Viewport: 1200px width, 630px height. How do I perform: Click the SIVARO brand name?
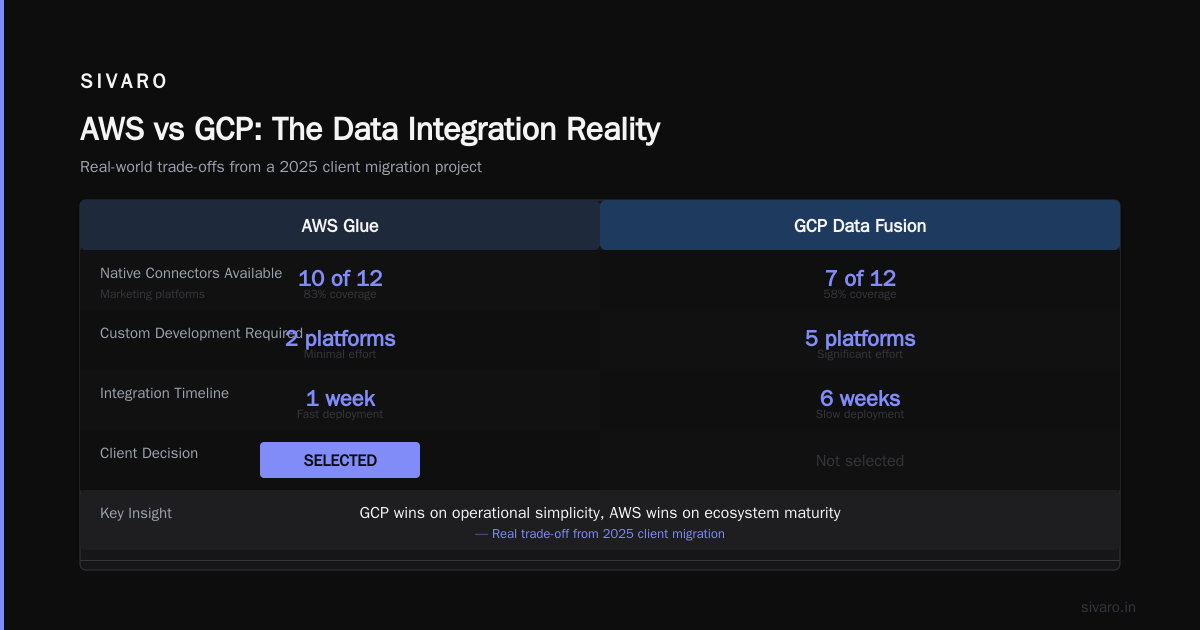tap(124, 81)
